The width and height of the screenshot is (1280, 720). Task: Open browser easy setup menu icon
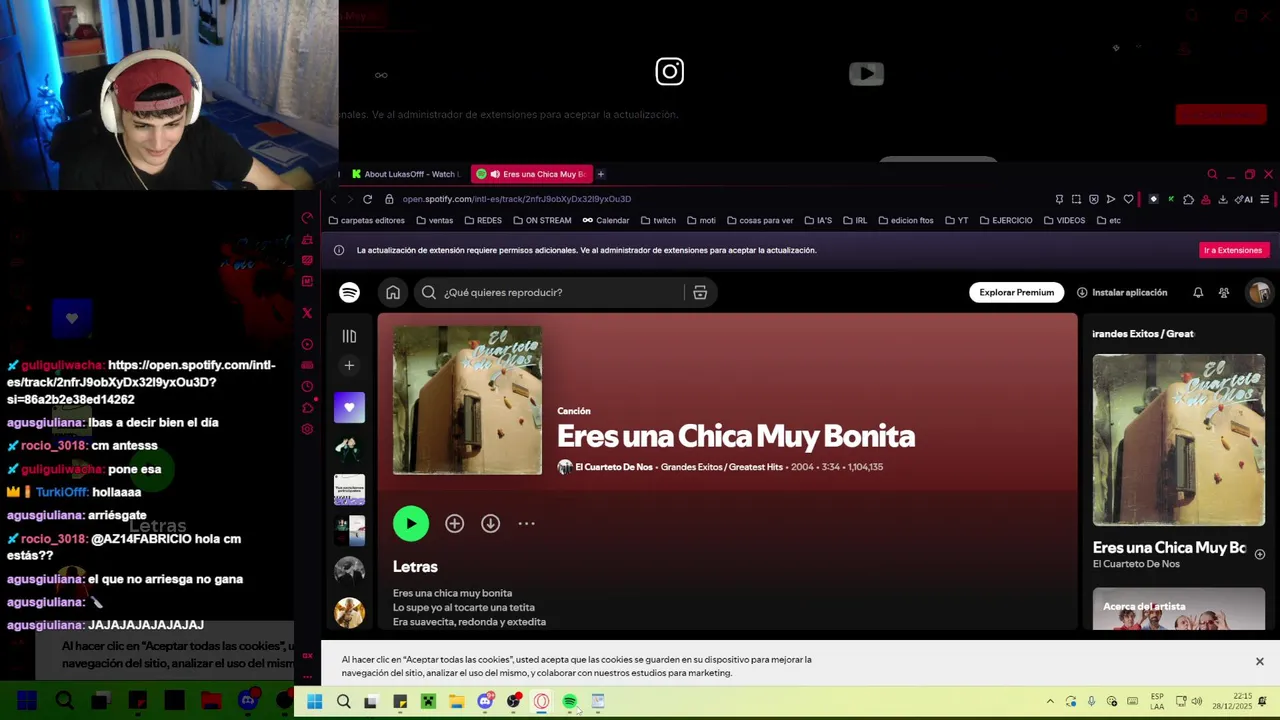tap(1264, 199)
